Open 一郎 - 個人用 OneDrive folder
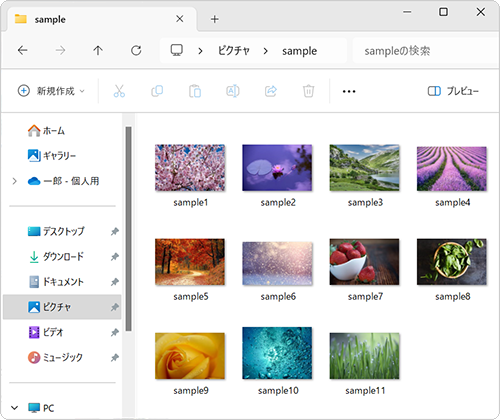500x420 pixels. click(63, 181)
